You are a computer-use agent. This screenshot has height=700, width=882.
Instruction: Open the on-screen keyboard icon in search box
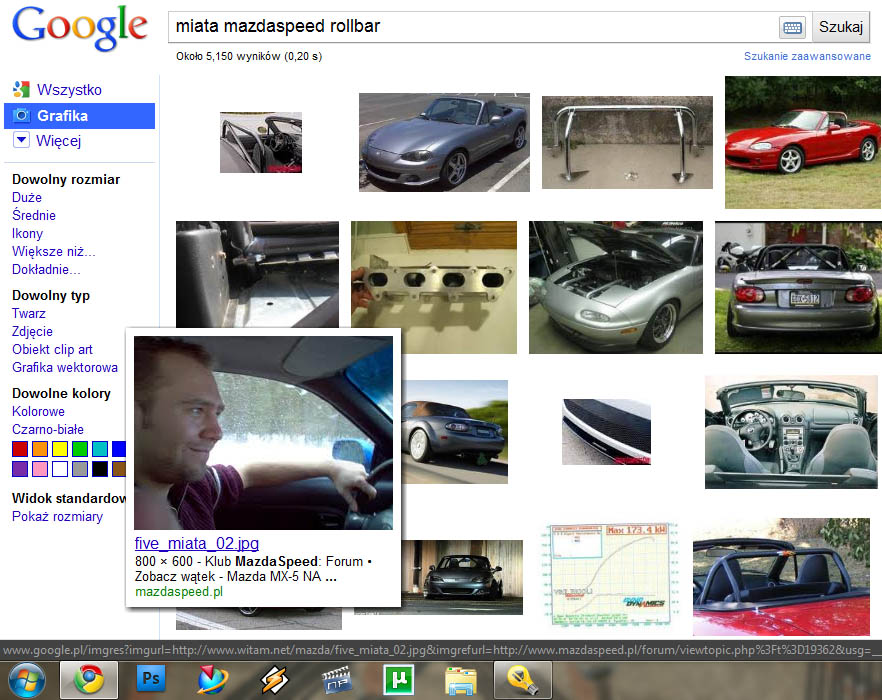pyautogui.click(x=793, y=27)
